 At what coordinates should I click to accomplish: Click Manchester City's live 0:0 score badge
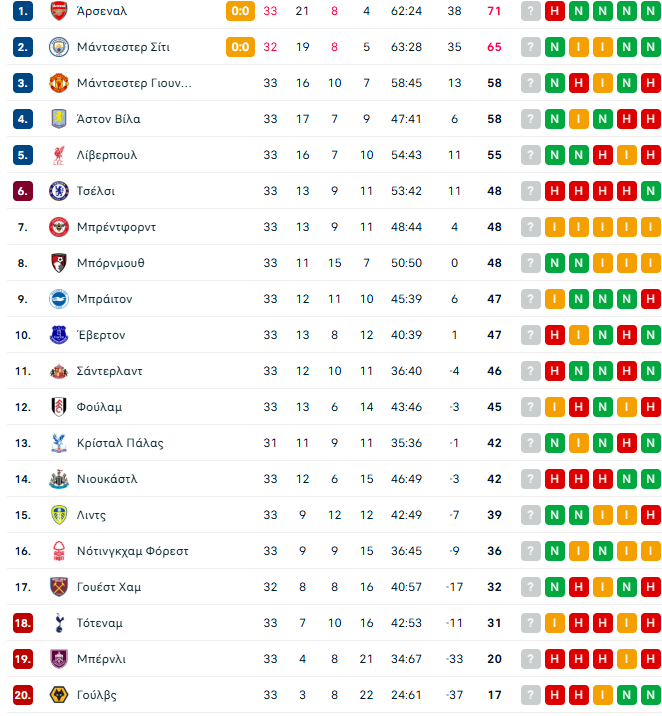[240, 47]
